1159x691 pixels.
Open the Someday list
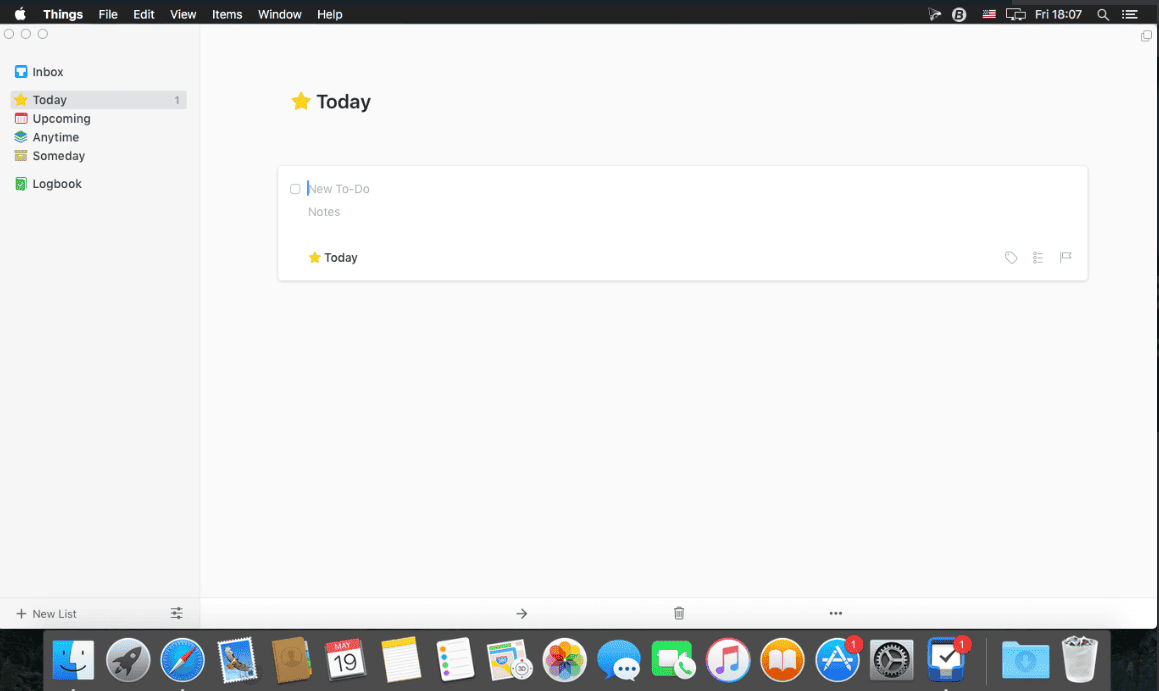click(49, 156)
